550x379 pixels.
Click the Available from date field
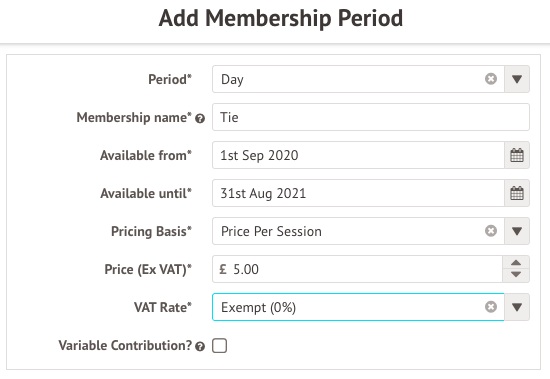(358, 155)
